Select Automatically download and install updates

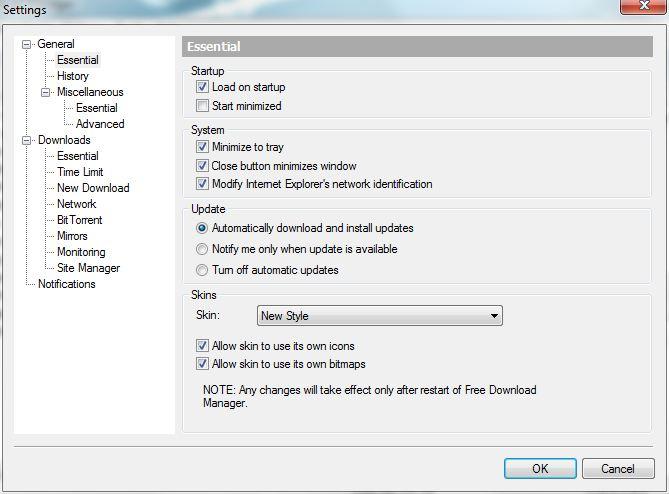pyautogui.click(x=202, y=228)
